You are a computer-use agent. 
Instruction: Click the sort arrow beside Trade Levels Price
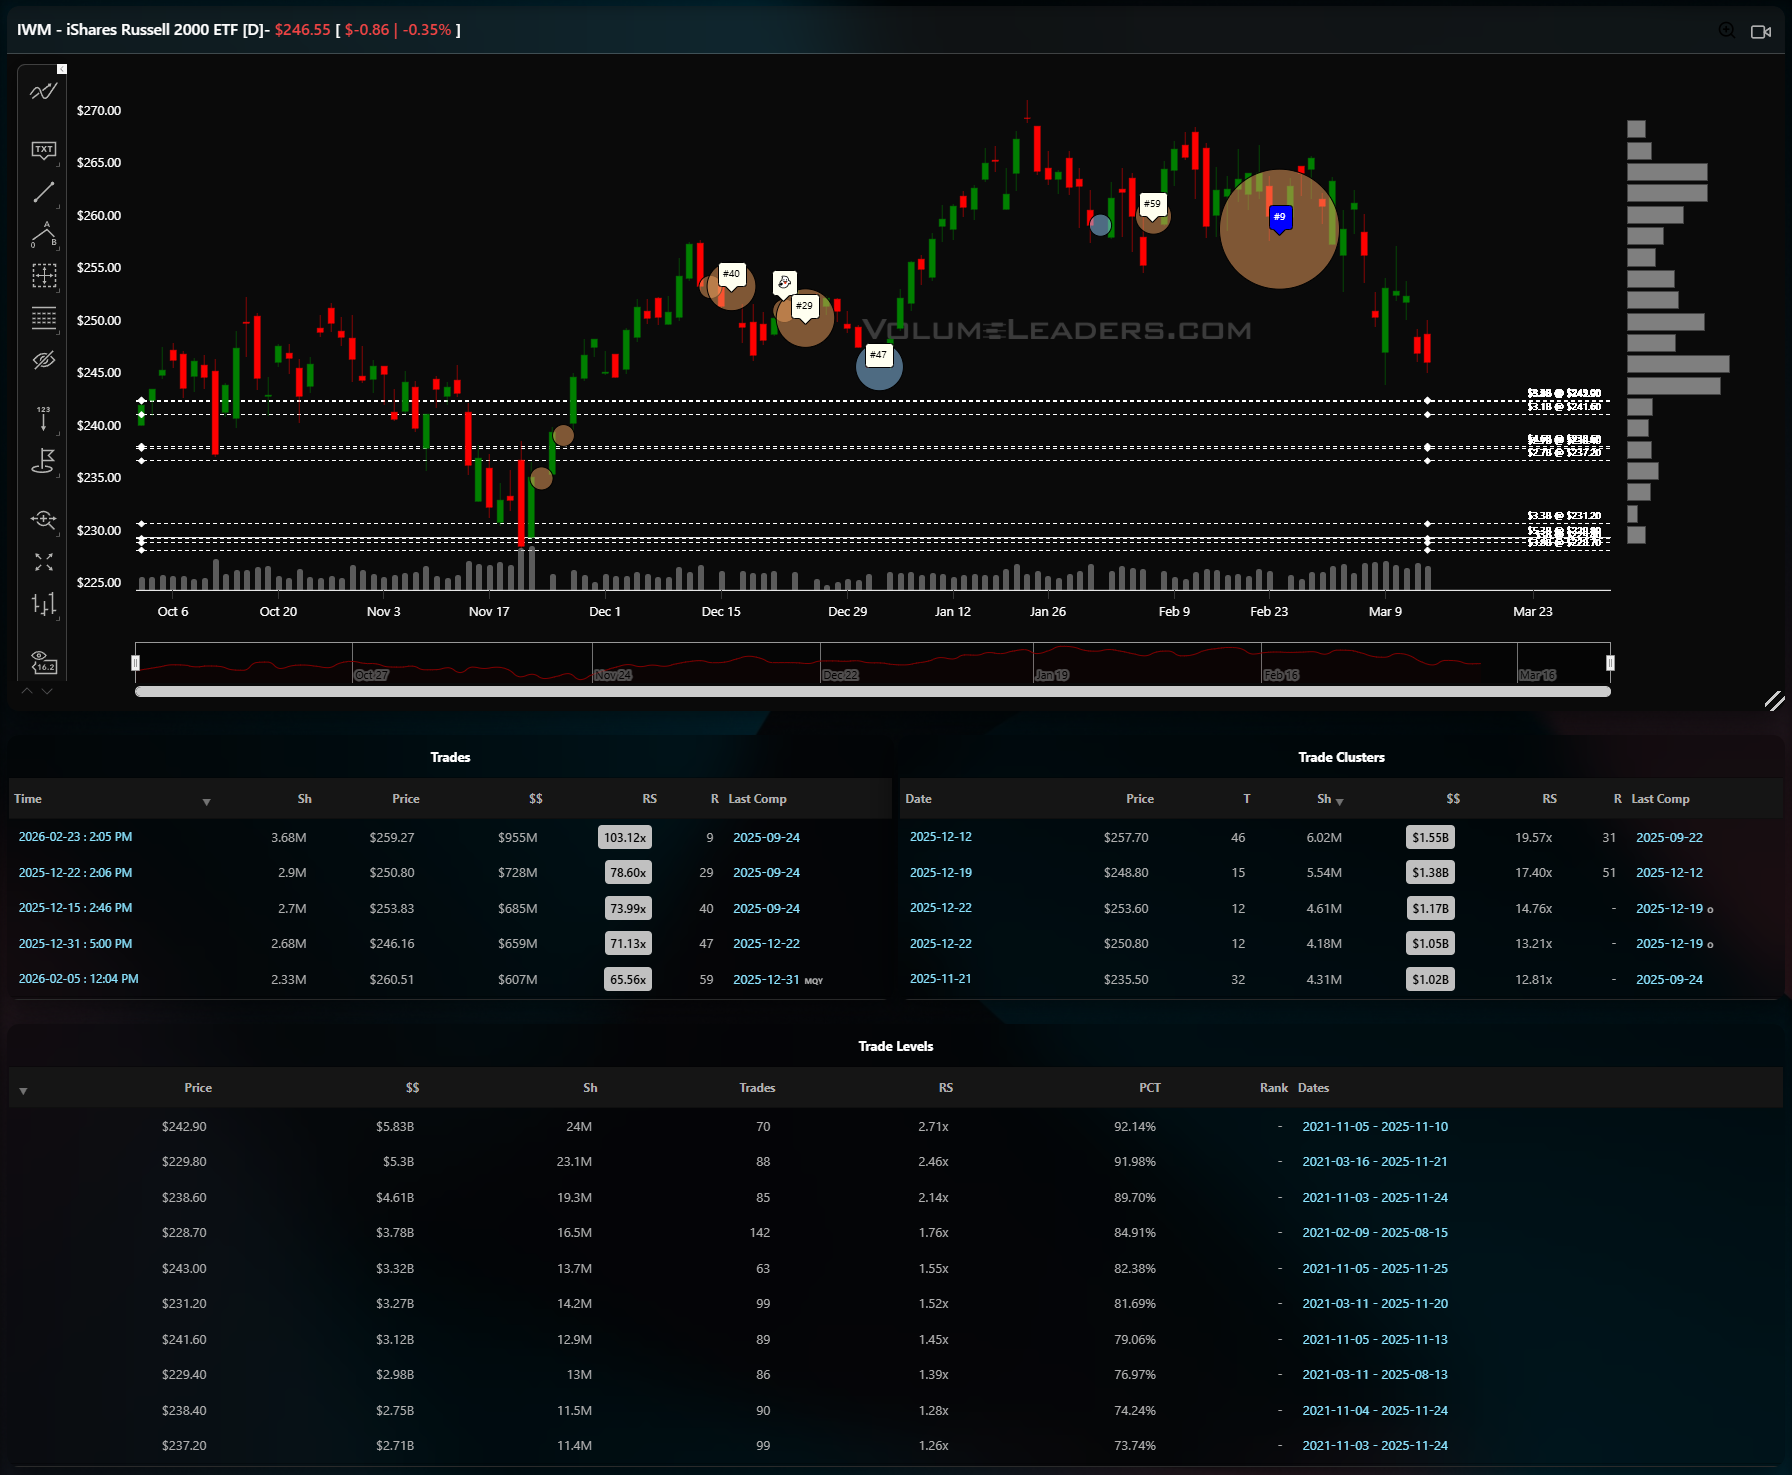[x=23, y=1091]
